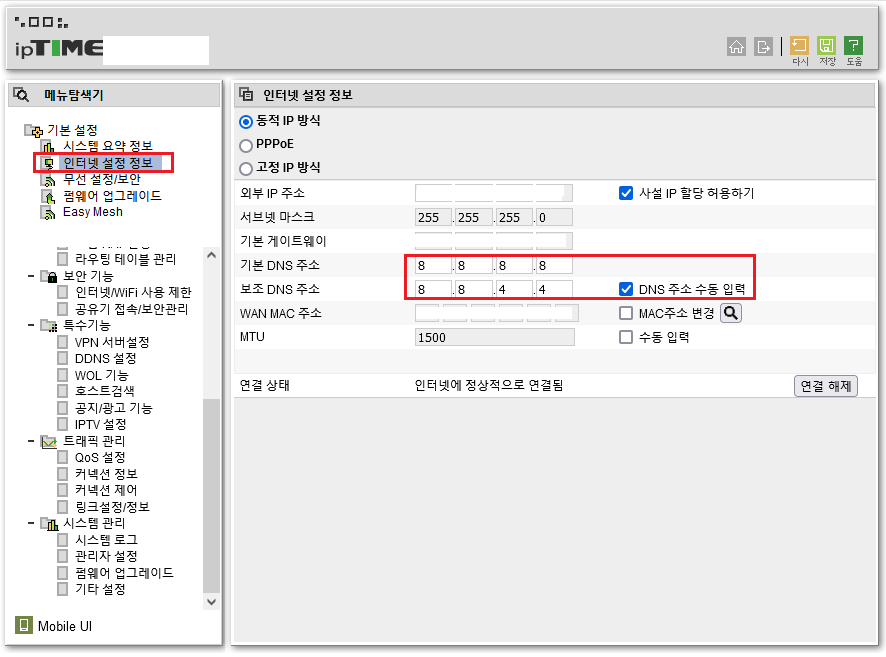This screenshot has height=657, width=886.
Task: Click the menu tree scrollbar down arrow
Action: click(211, 602)
